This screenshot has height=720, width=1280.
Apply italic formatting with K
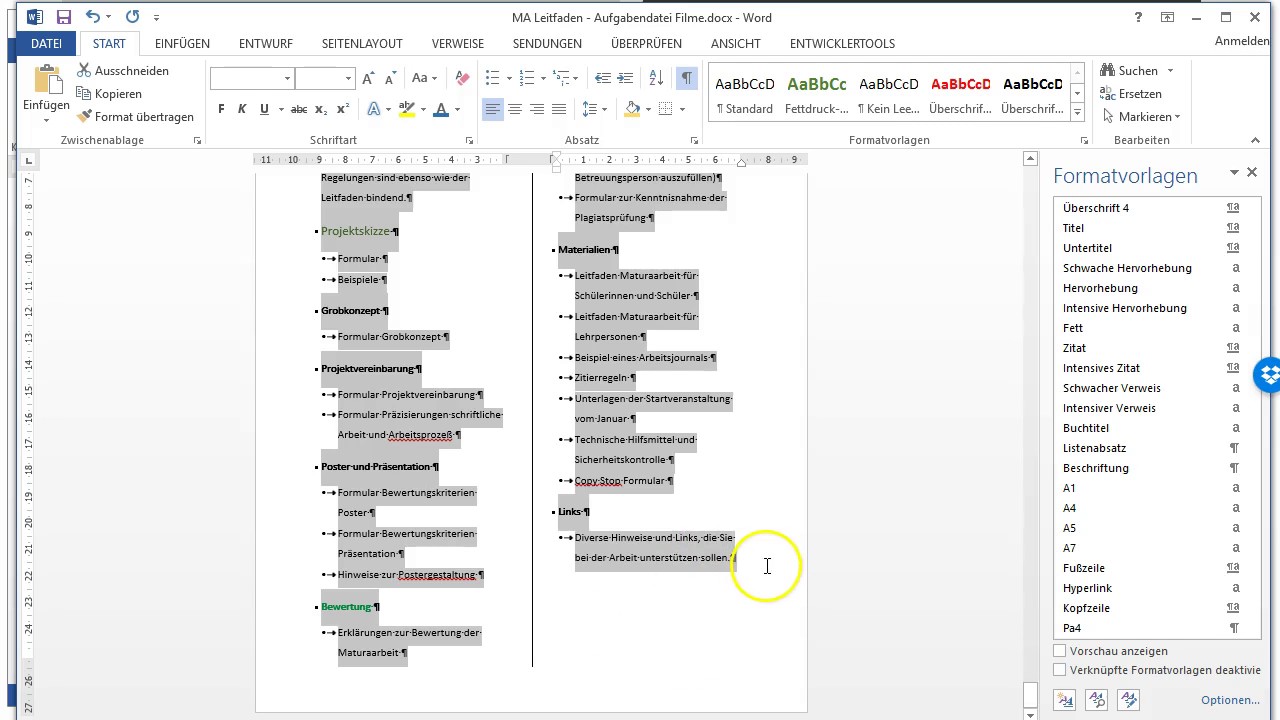[242, 109]
